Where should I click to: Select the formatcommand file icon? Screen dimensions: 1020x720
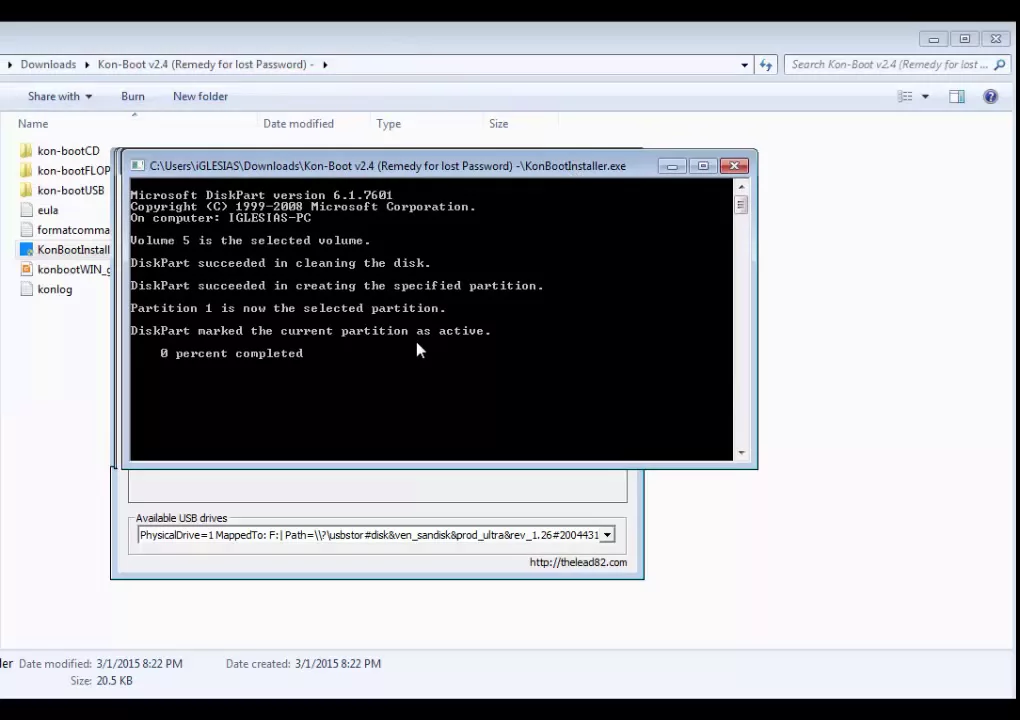[26, 230]
